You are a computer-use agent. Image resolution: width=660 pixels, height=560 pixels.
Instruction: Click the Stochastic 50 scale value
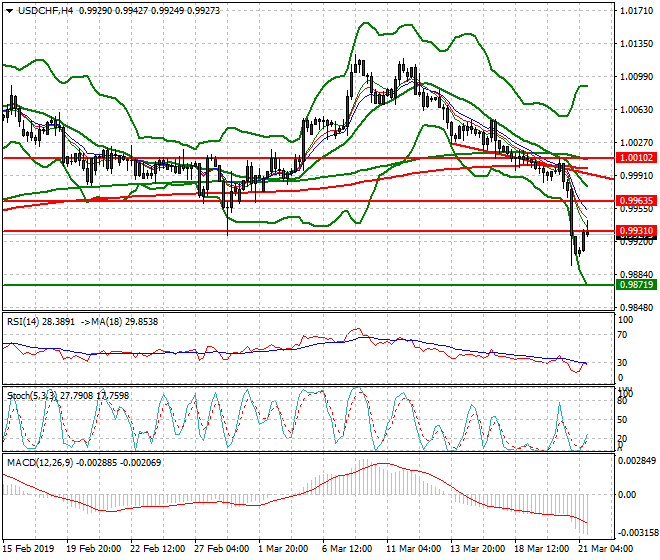point(623,420)
